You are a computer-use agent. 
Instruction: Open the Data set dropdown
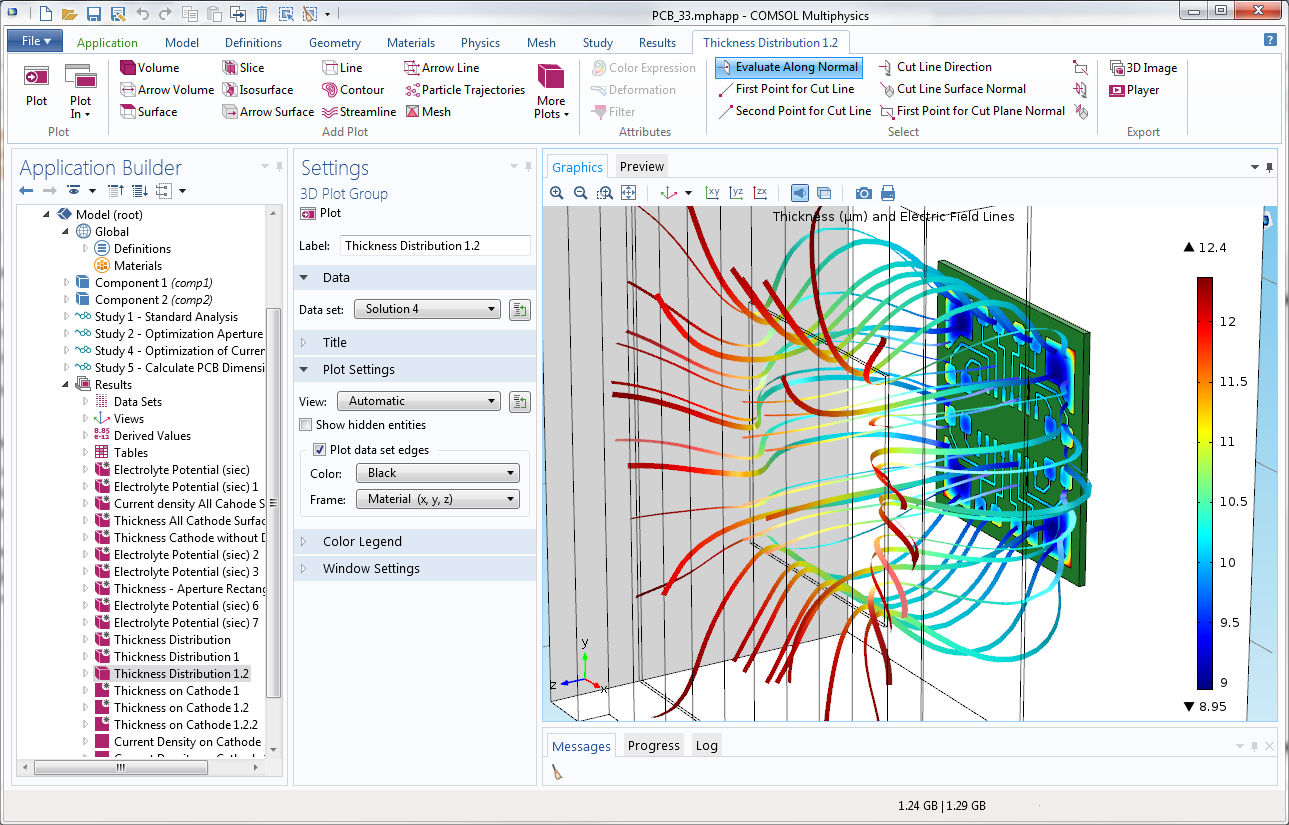[x=426, y=308]
